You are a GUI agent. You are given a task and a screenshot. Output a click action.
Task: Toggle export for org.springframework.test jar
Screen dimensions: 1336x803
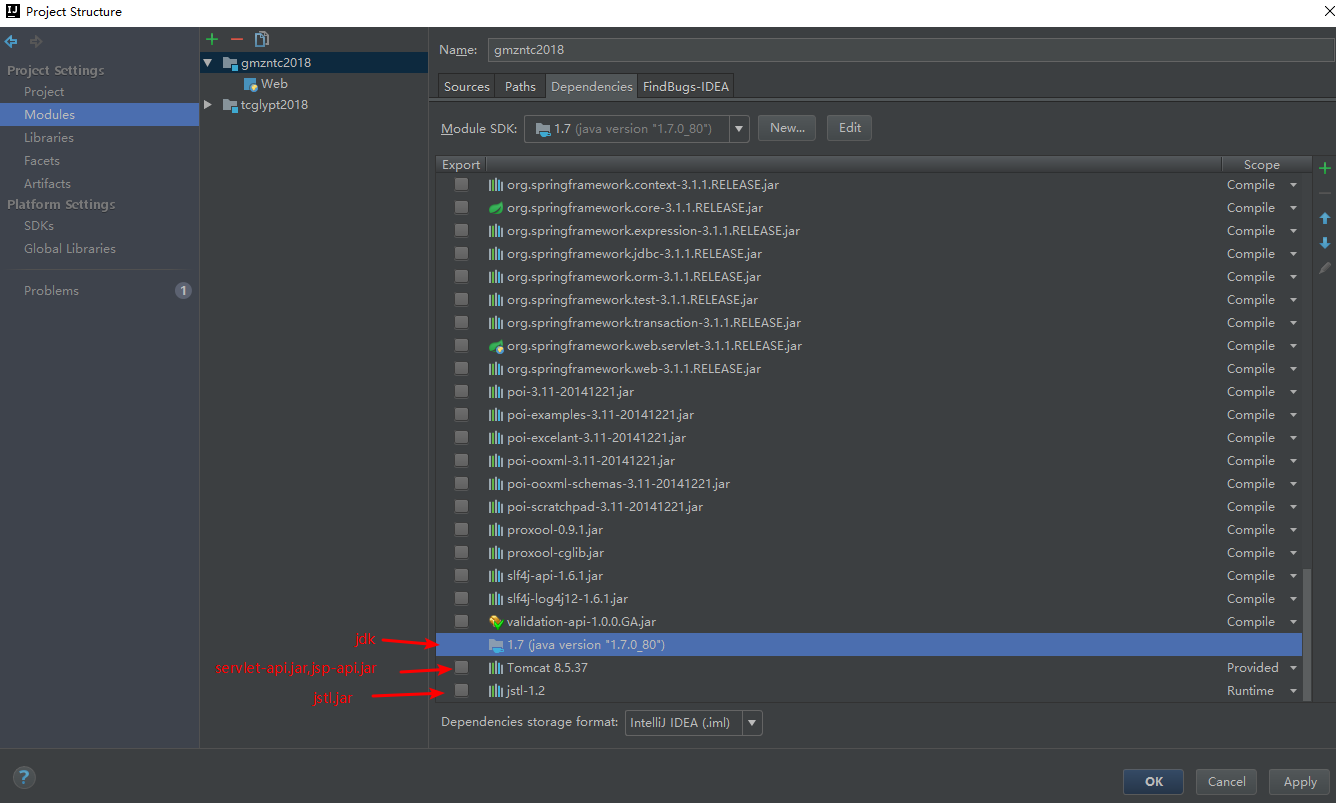(461, 300)
